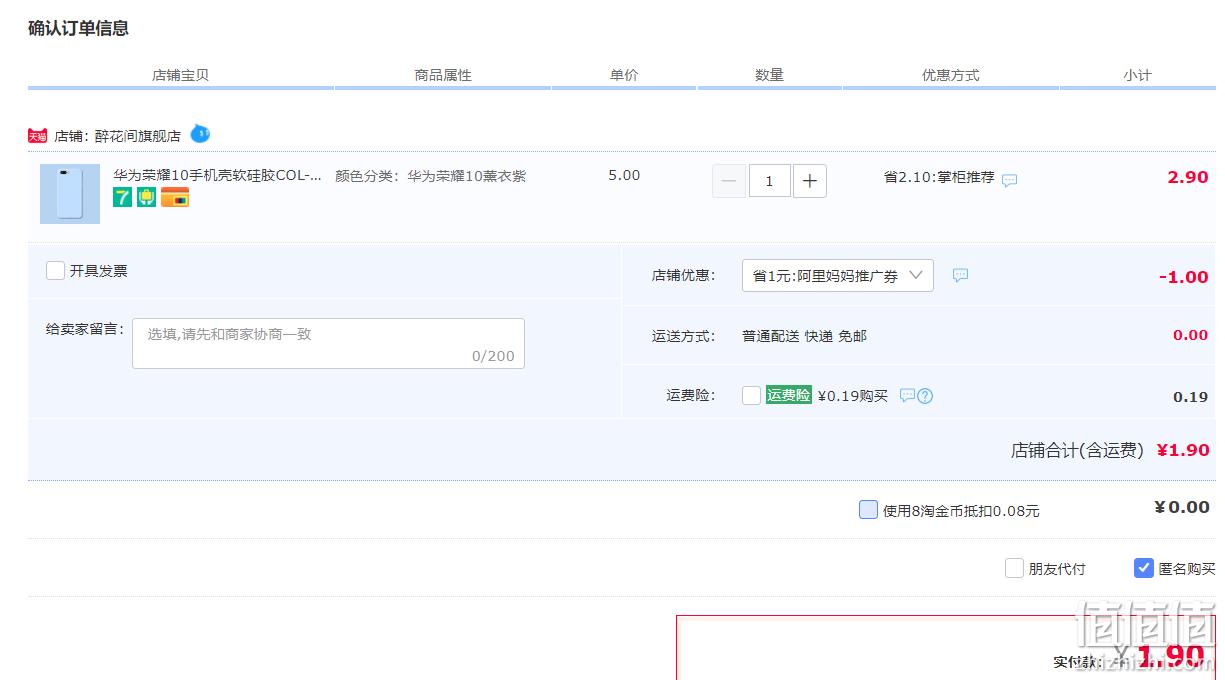The image size is (1225, 680).
Task: Click the ¥1.90 store total amount
Action: pos(1183,450)
